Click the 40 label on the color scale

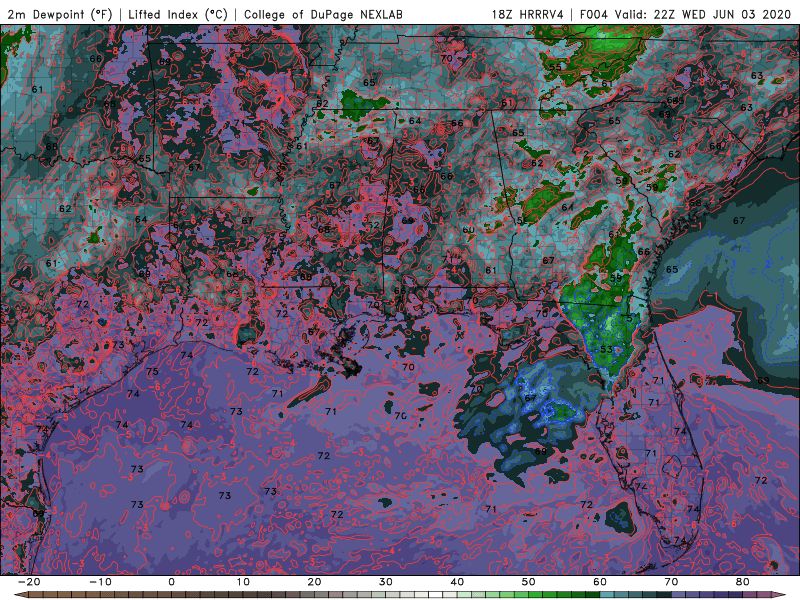coord(457,582)
